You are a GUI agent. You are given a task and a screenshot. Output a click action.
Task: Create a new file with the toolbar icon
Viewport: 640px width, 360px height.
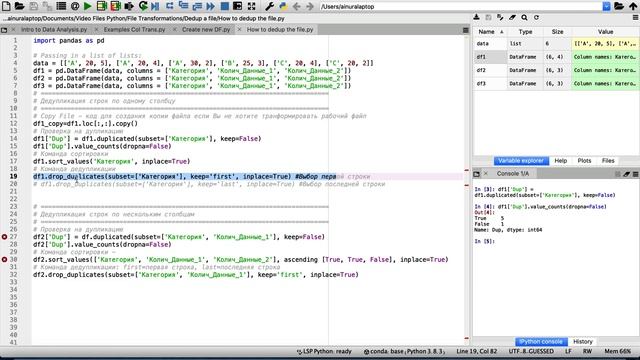pos(7,6)
